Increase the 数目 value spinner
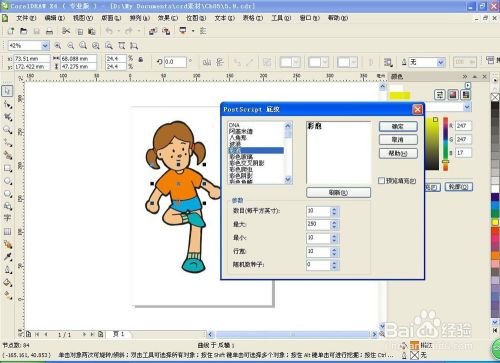The height and width of the screenshot is (363, 500). 334,209
